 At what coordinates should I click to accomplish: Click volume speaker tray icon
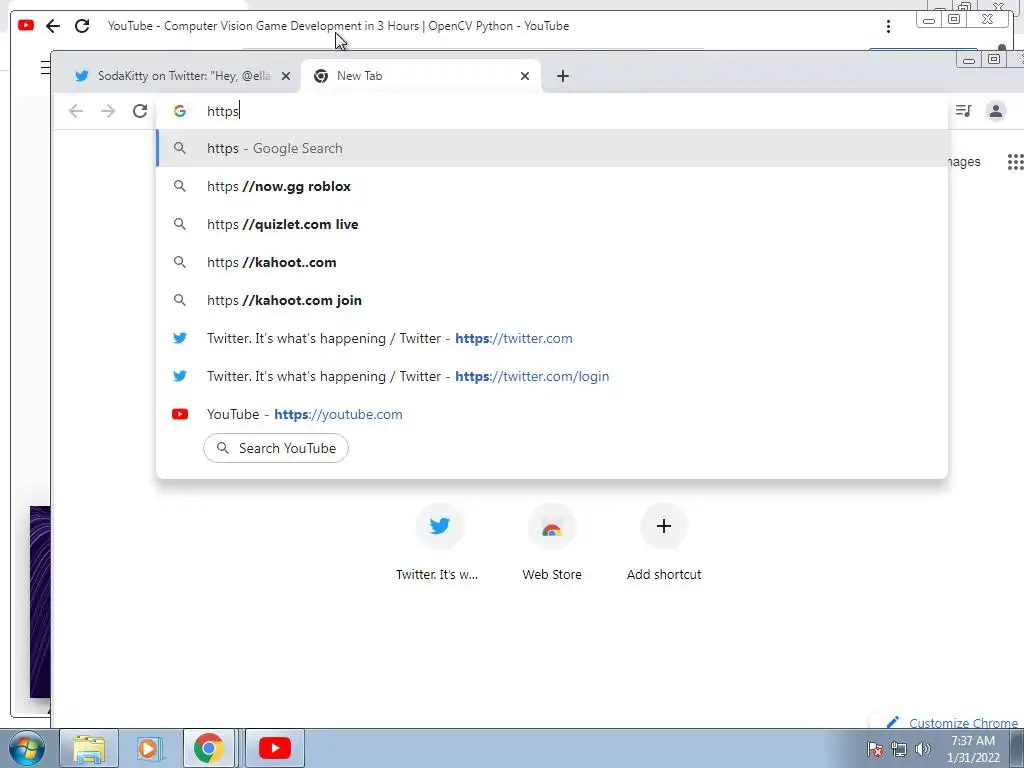point(922,749)
